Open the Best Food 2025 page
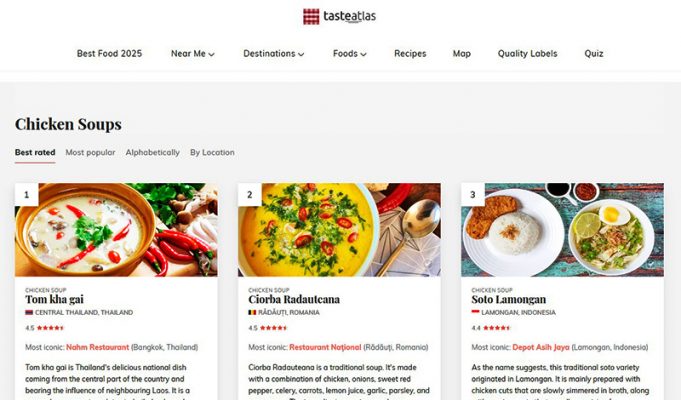 tap(109, 53)
